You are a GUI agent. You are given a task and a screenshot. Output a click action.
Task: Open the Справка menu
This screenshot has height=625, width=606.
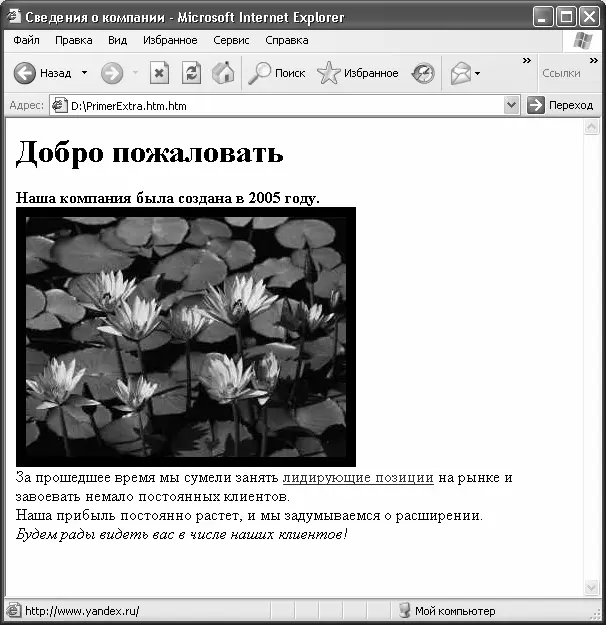point(287,40)
